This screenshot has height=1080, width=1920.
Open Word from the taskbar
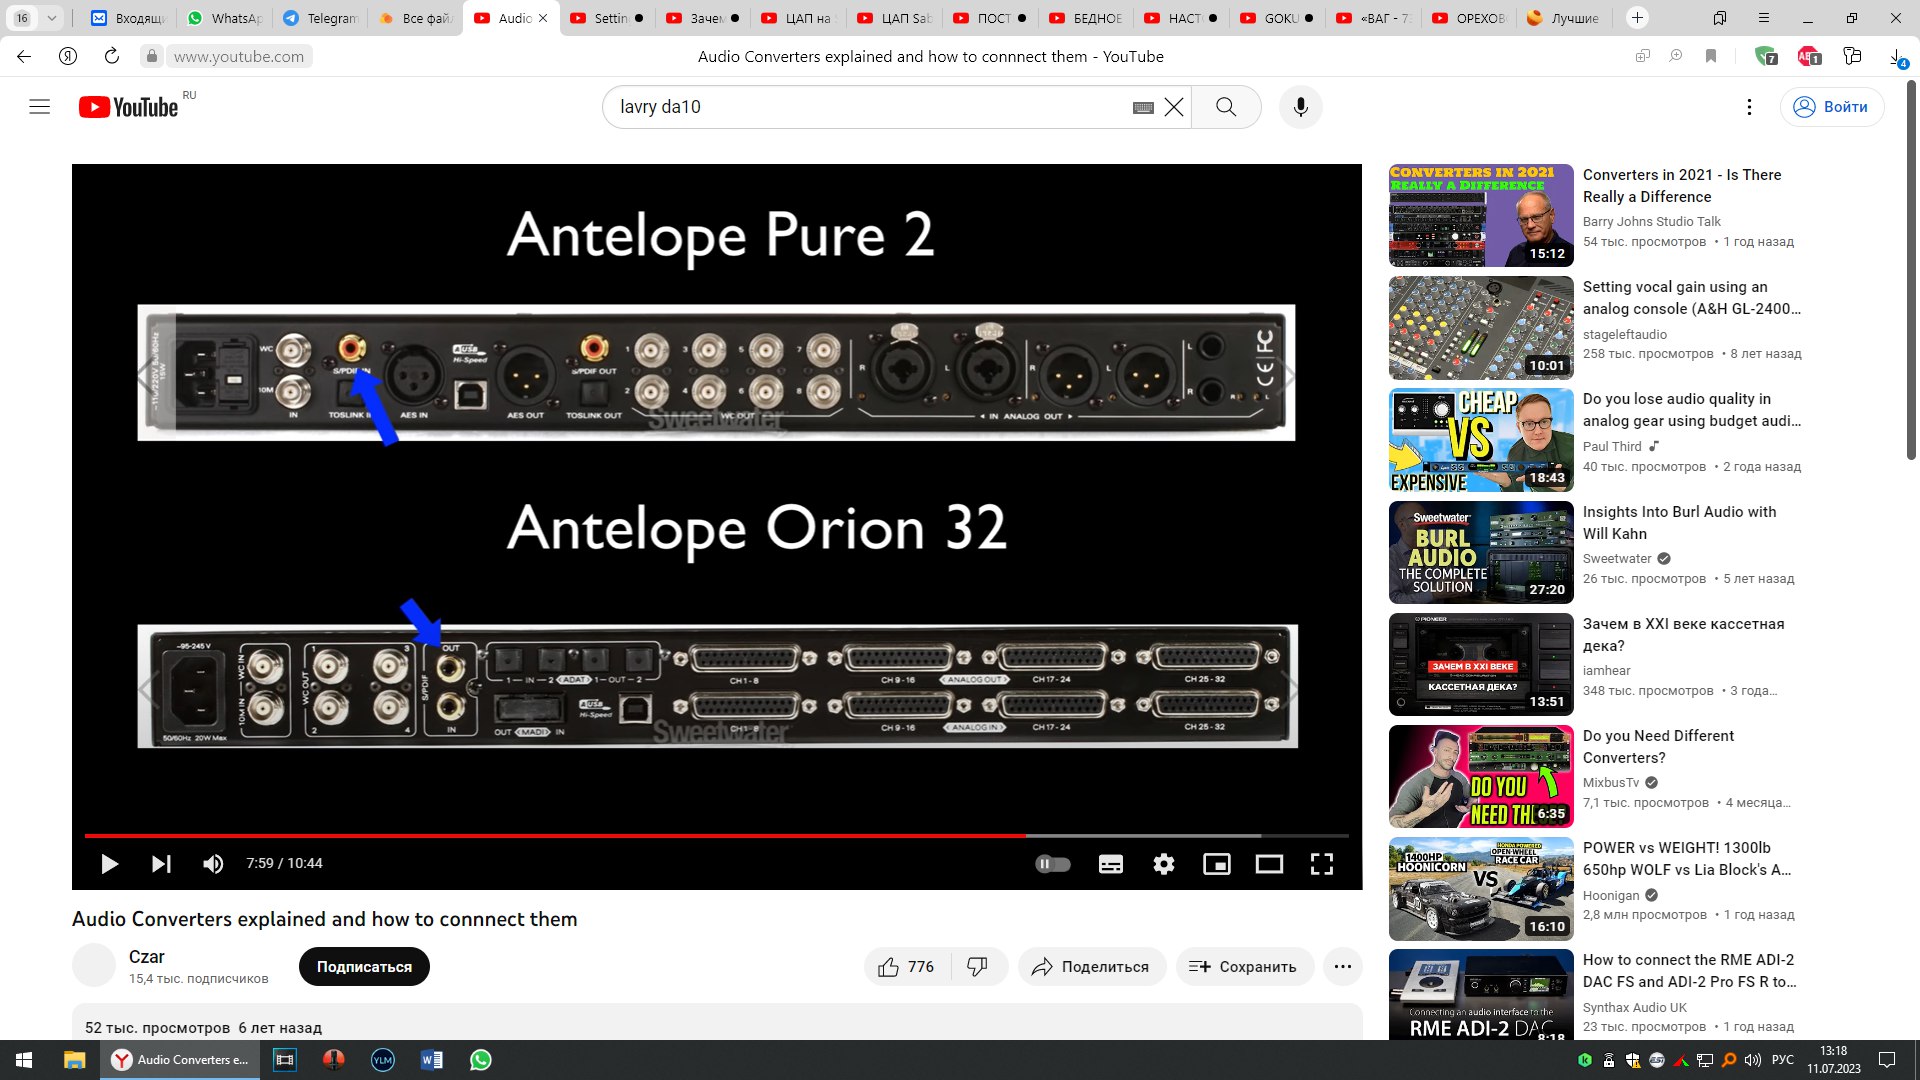[x=432, y=1060]
